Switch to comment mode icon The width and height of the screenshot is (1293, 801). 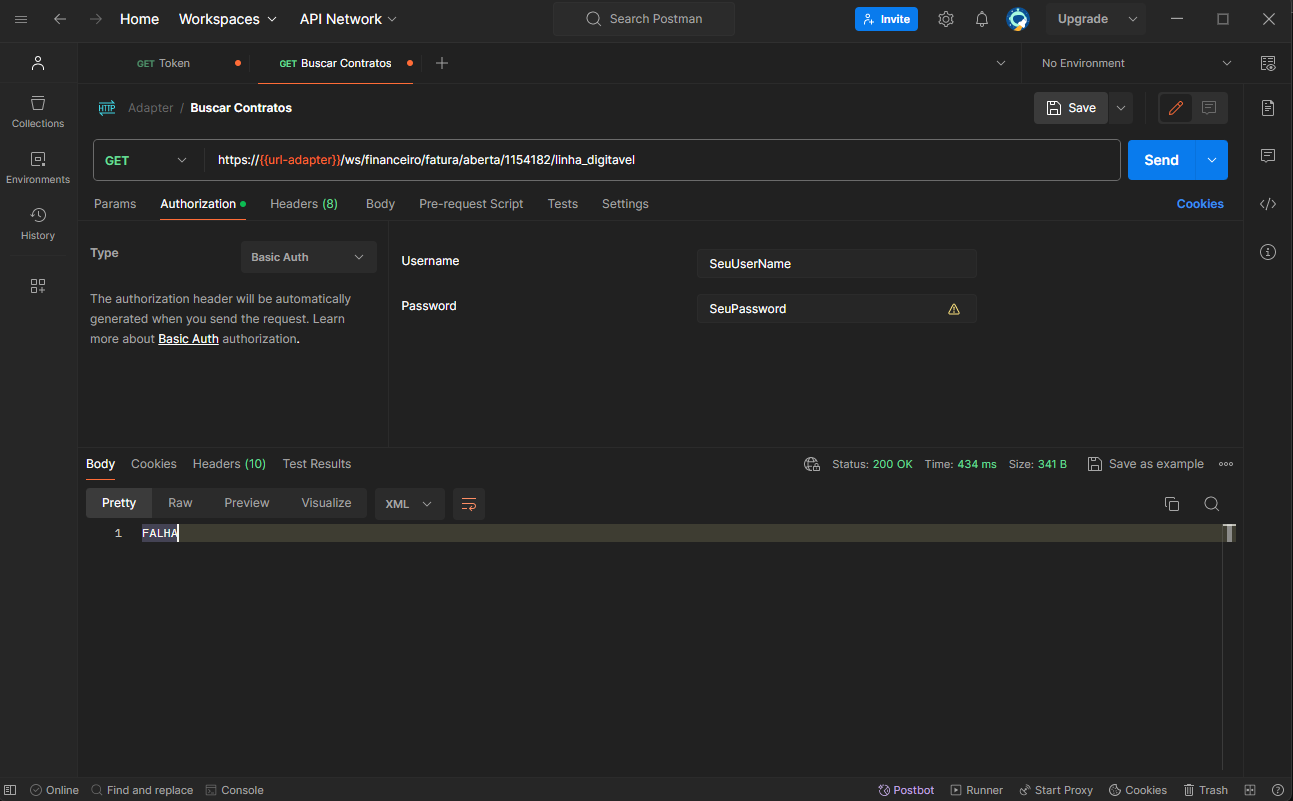tap(1209, 108)
